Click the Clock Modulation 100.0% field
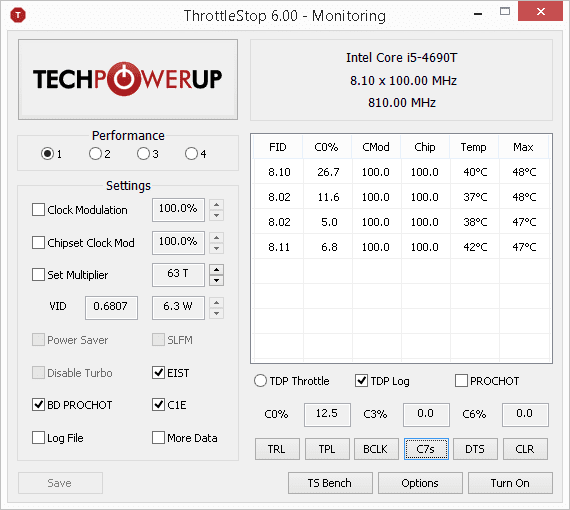The image size is (570, 510). 178,209
